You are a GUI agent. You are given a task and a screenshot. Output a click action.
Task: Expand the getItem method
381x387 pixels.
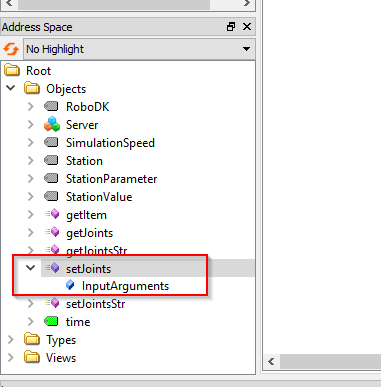point(31,214)
